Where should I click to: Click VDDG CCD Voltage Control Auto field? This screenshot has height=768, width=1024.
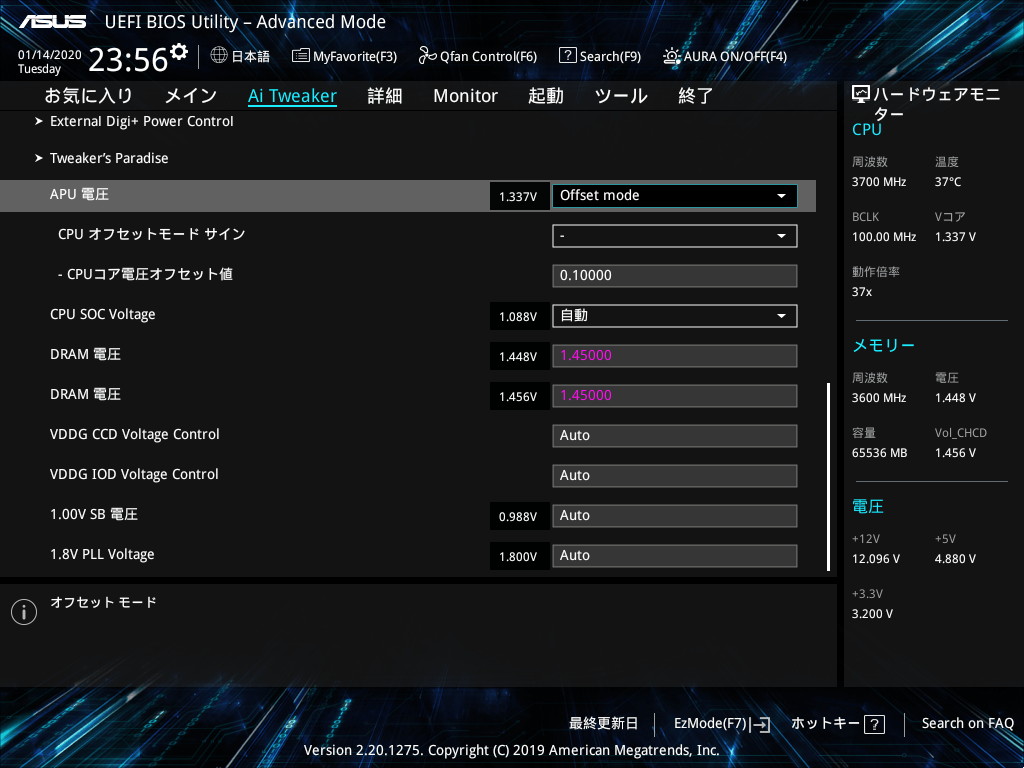coord(675,436)
